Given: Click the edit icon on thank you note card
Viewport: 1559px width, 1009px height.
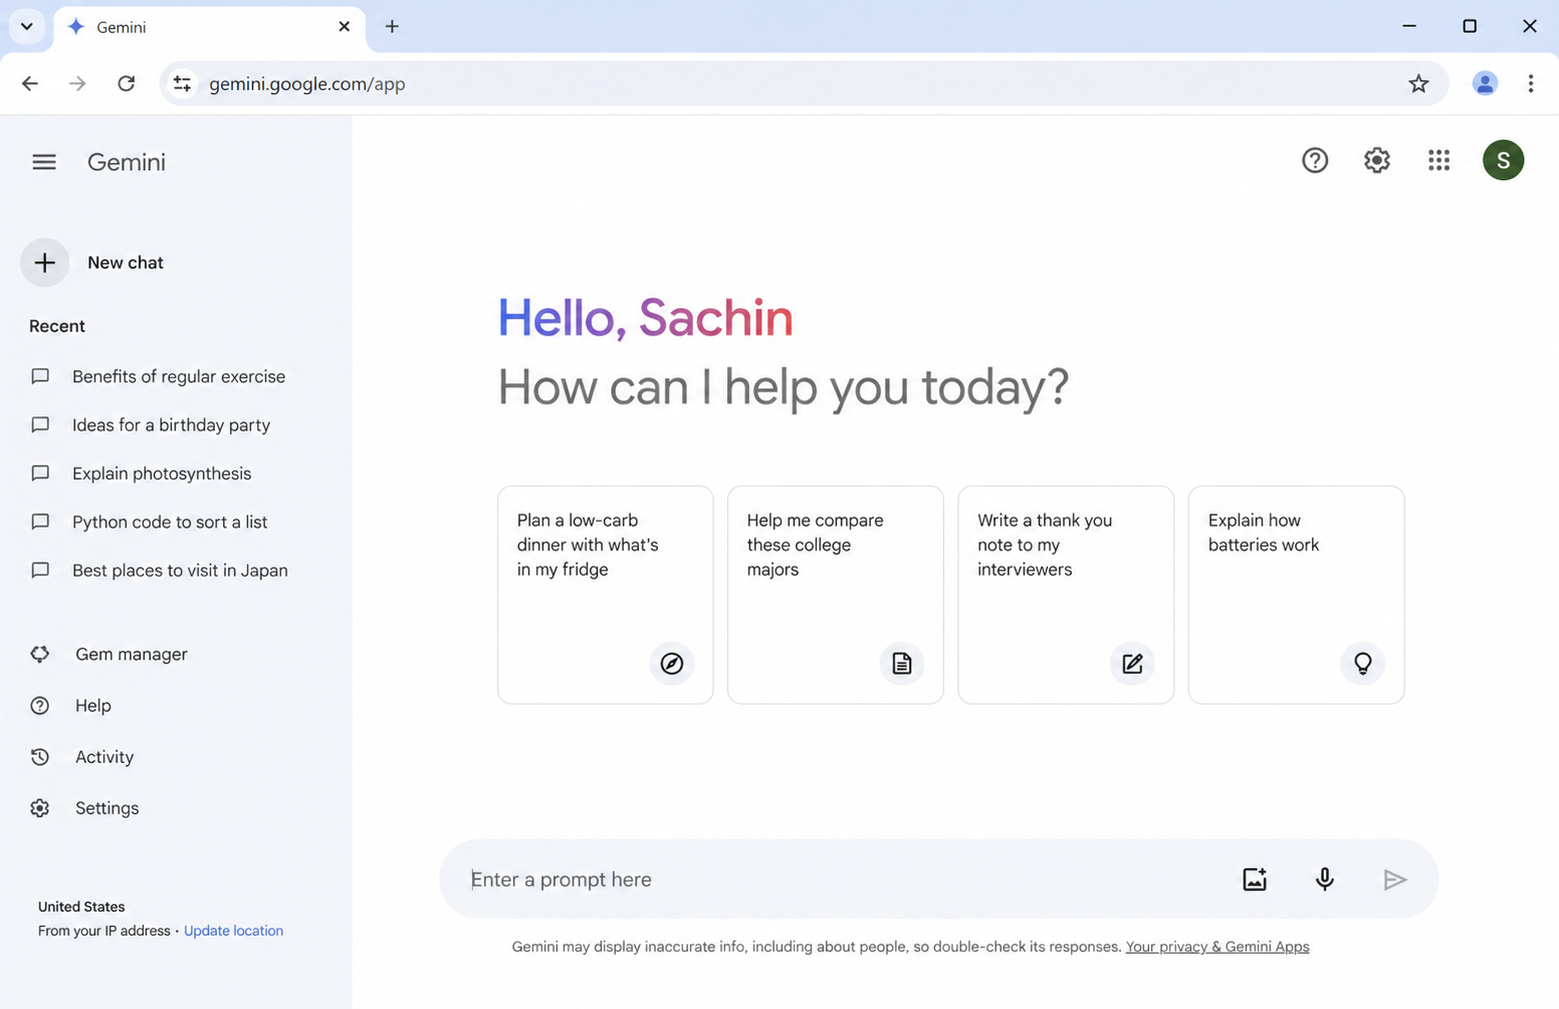Looking at the screenshot, I should (1132, 663).
